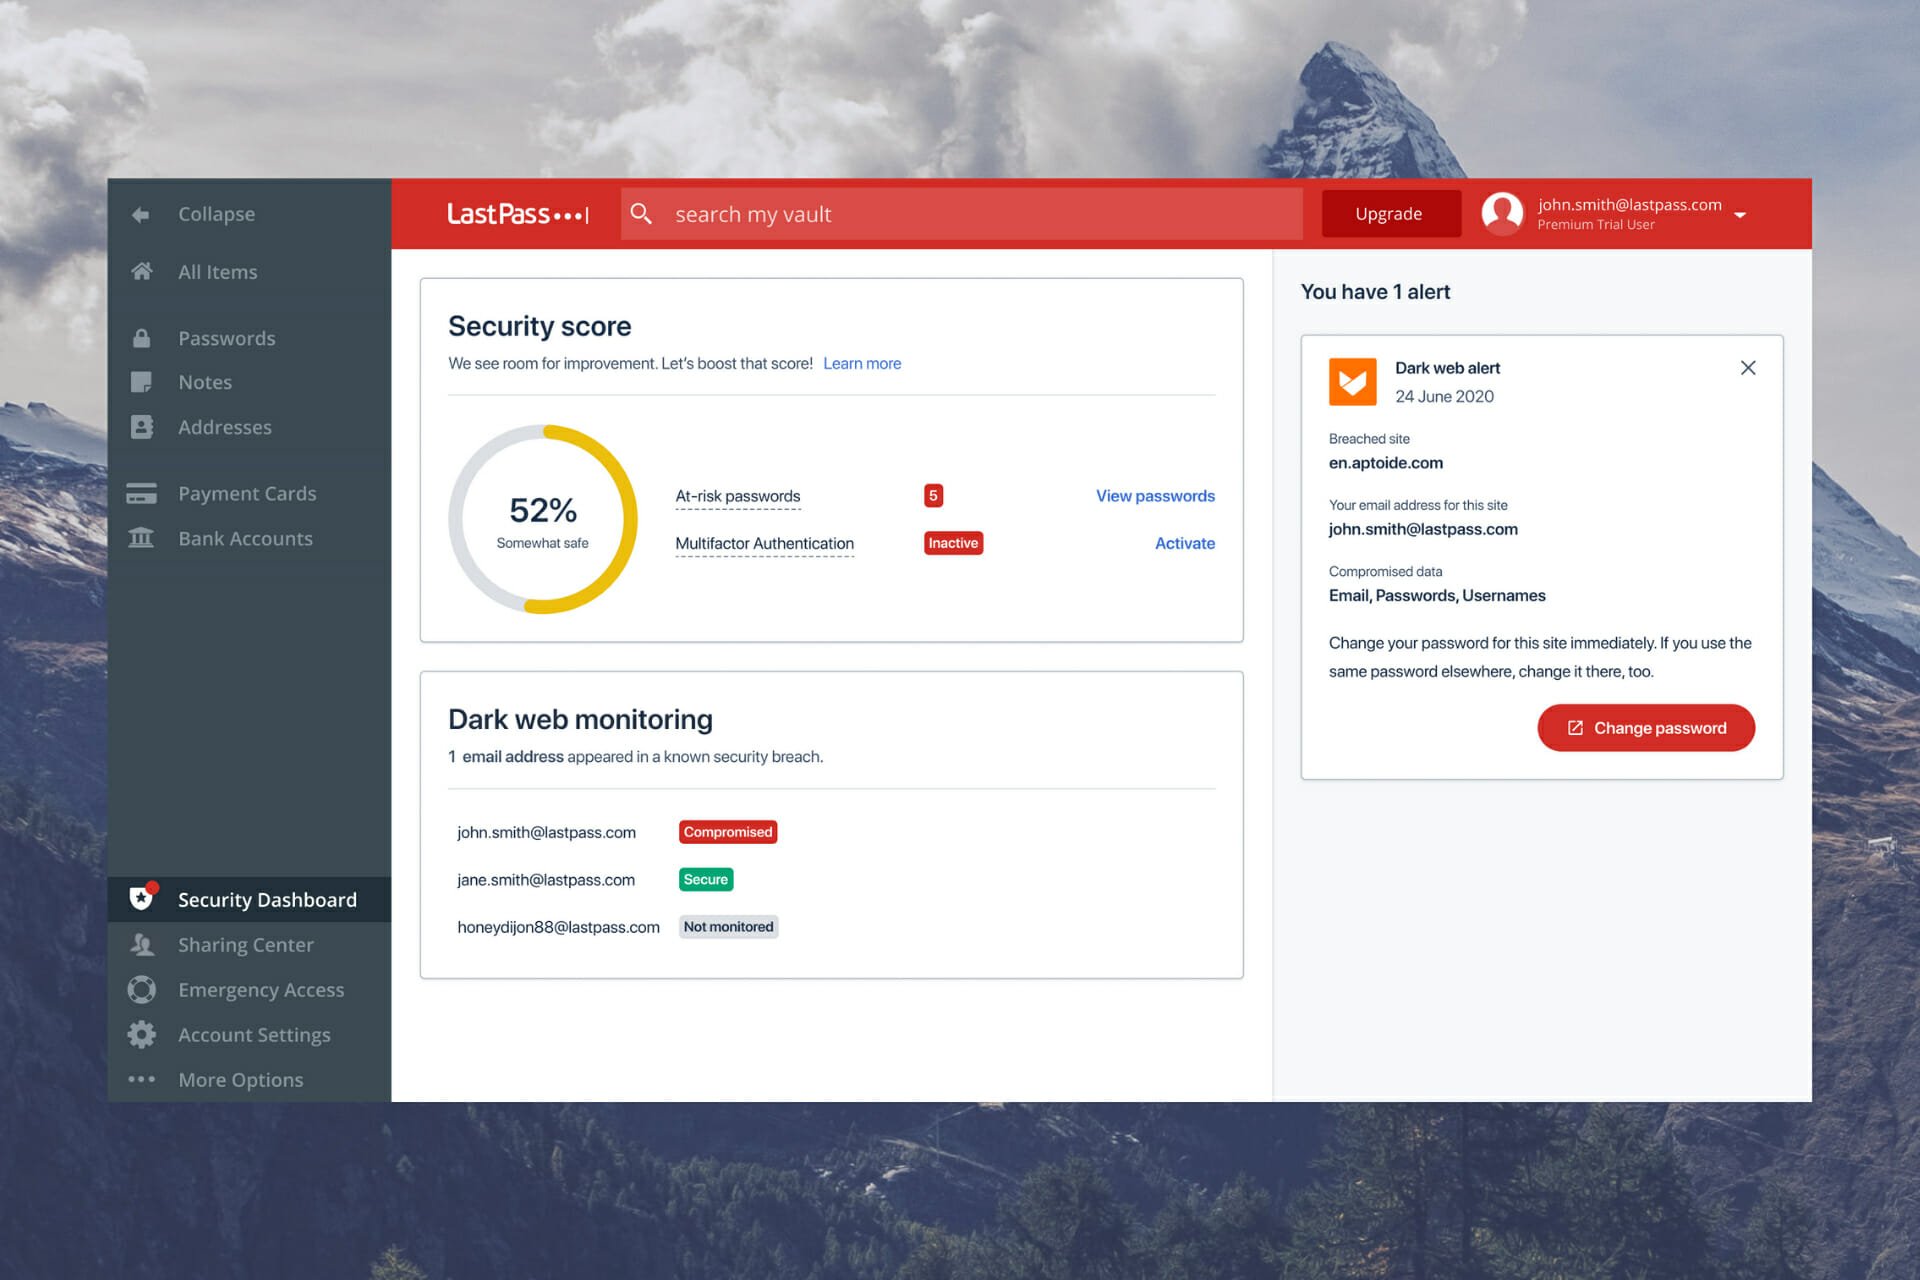Select honeydijon88@lastpass.com in monitoring list
This screenshot has height=1280, width=1920.
click(558, 927)
